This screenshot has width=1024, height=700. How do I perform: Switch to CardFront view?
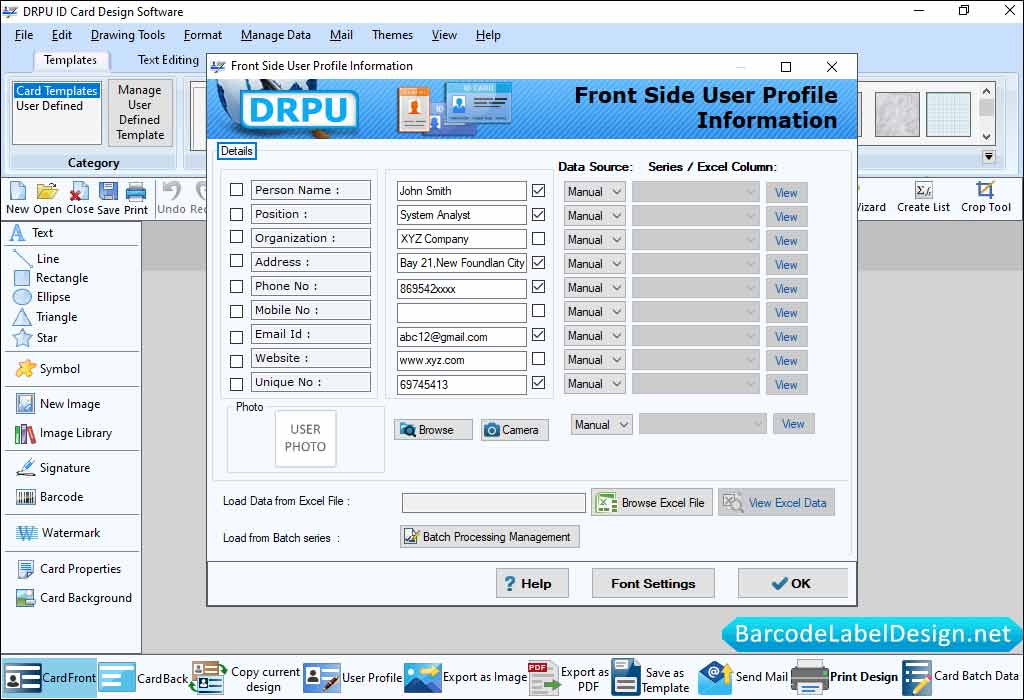50,677
